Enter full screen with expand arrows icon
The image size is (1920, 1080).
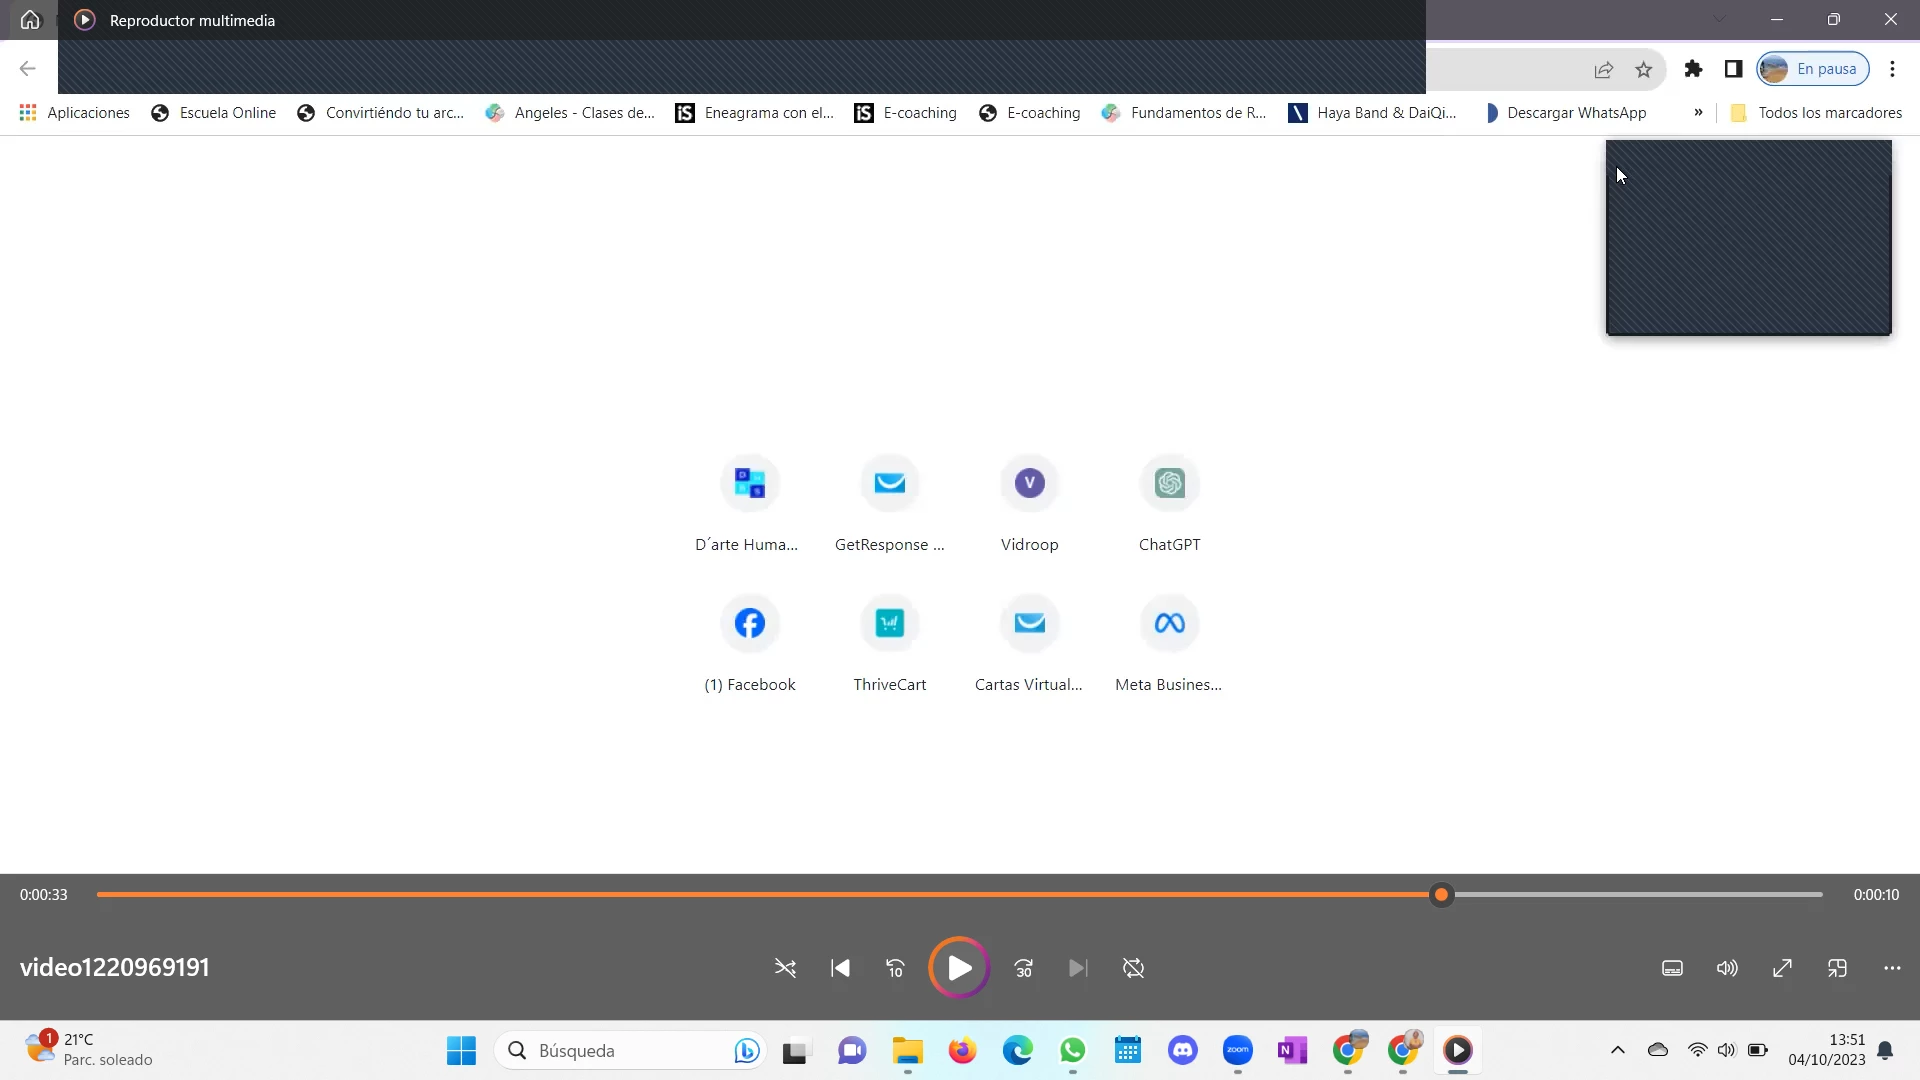pos(1782,968)
